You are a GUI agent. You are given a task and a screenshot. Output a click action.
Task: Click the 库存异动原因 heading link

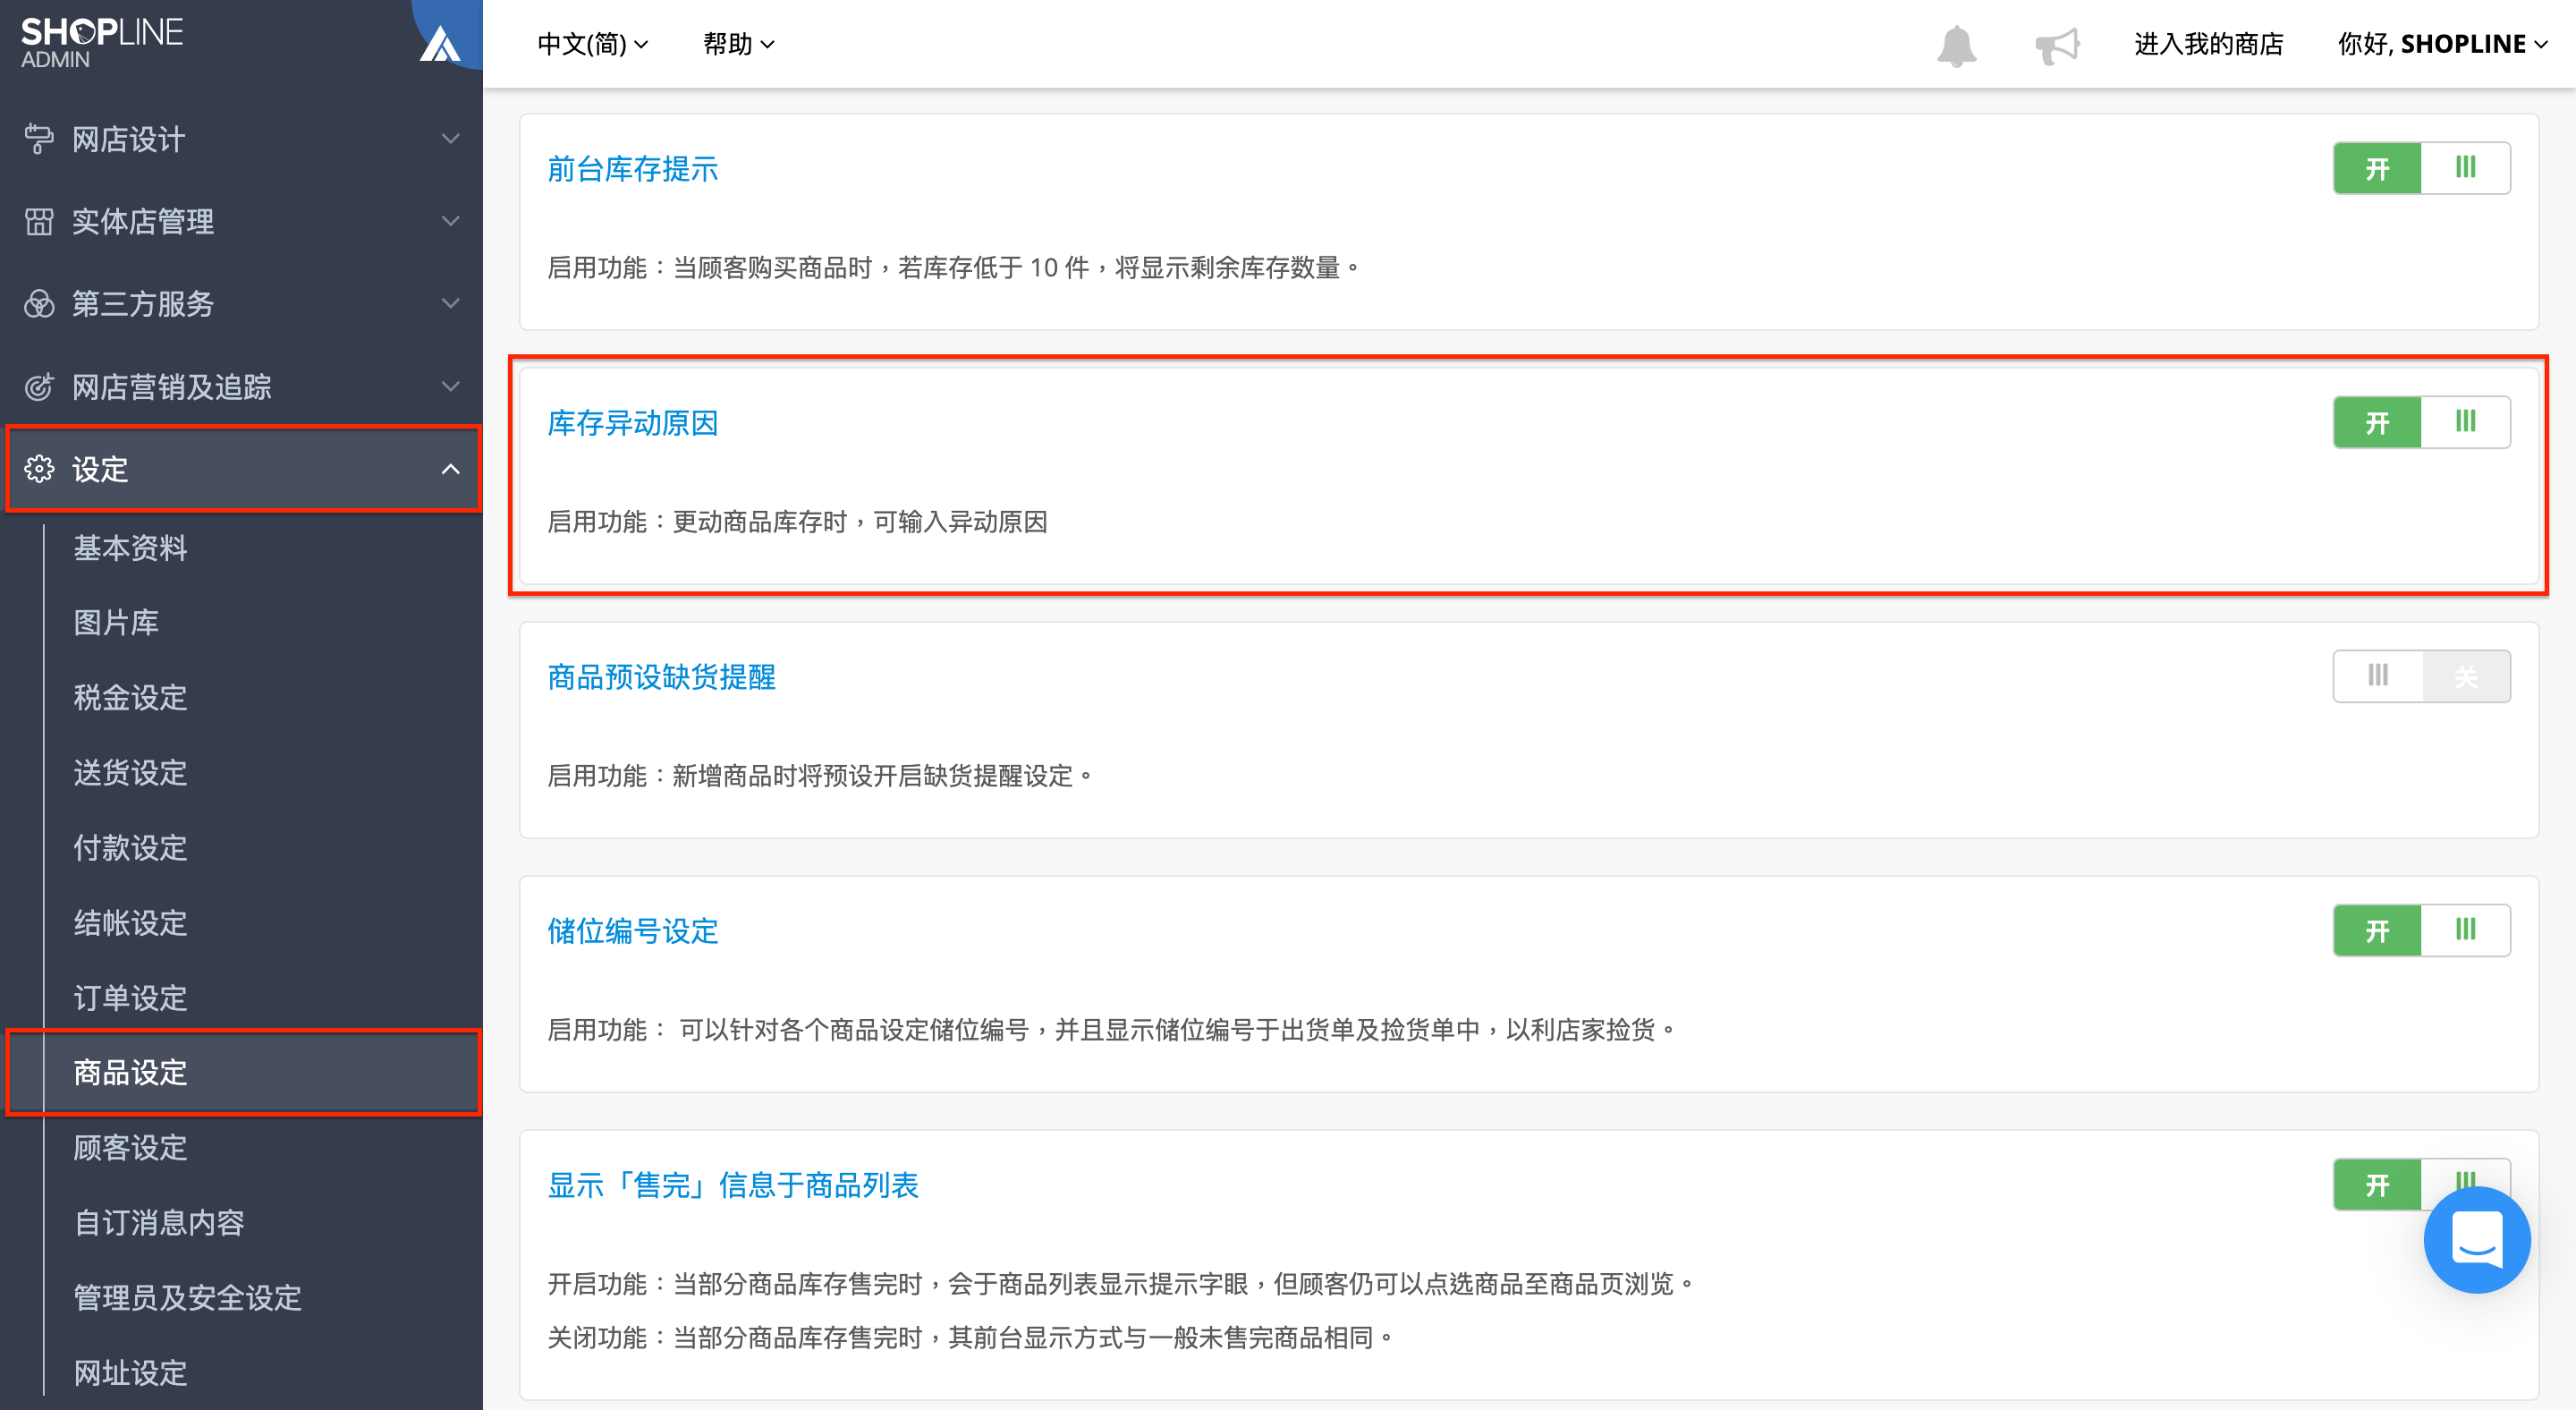coord(632,423)
